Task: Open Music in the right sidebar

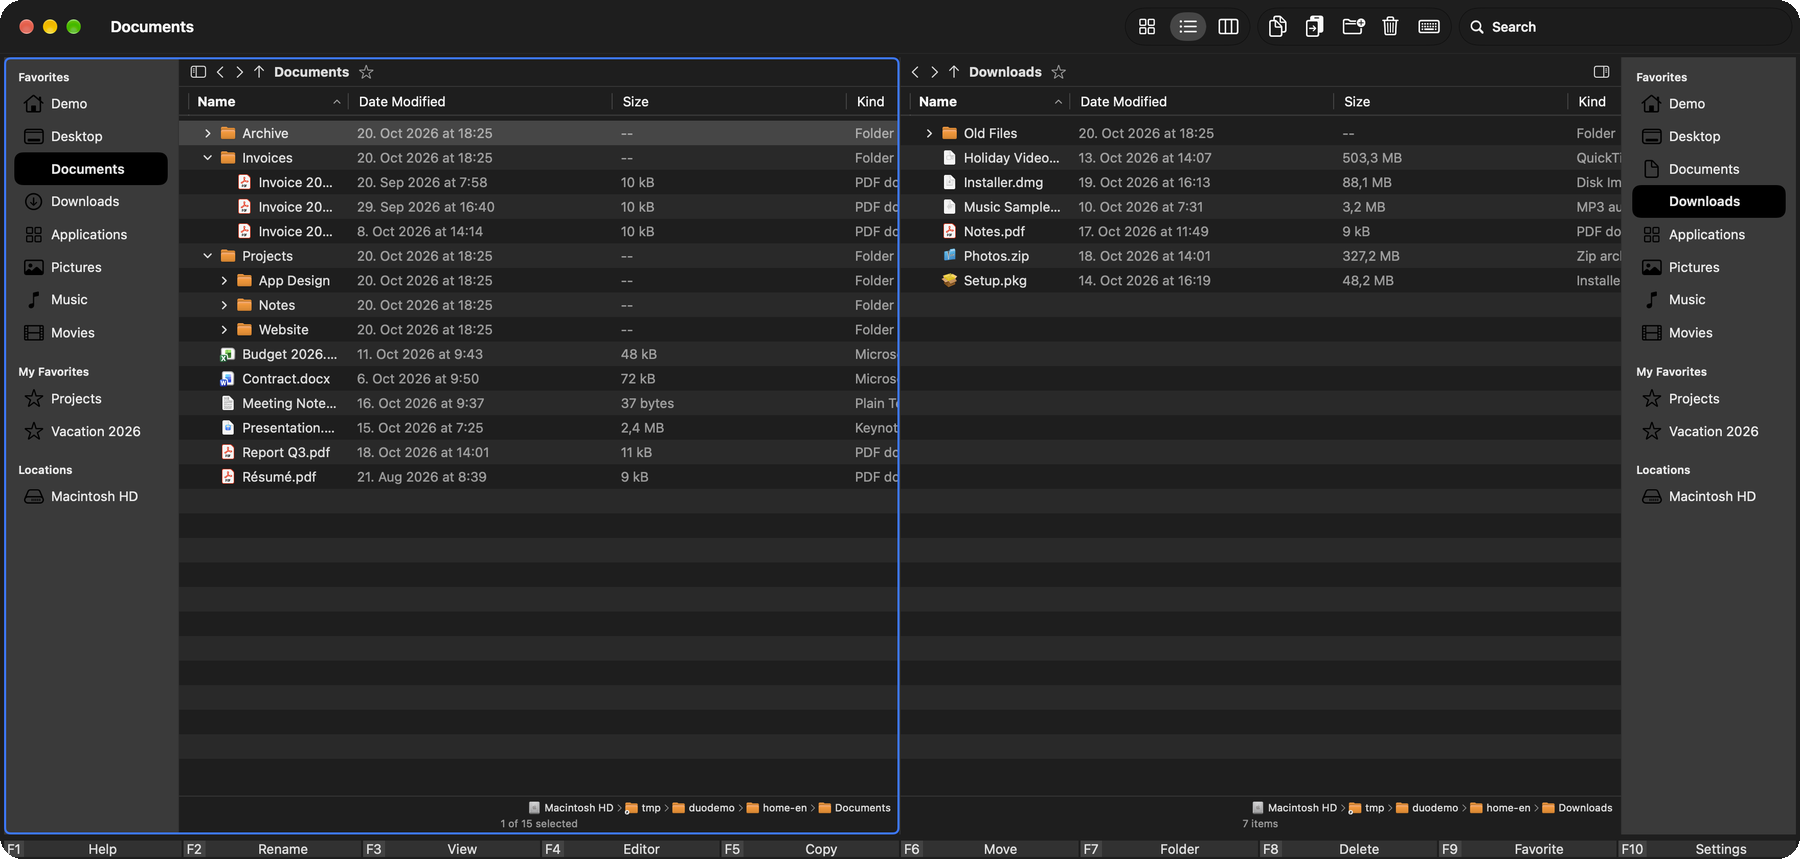Action: click(x=1709, y=300)
